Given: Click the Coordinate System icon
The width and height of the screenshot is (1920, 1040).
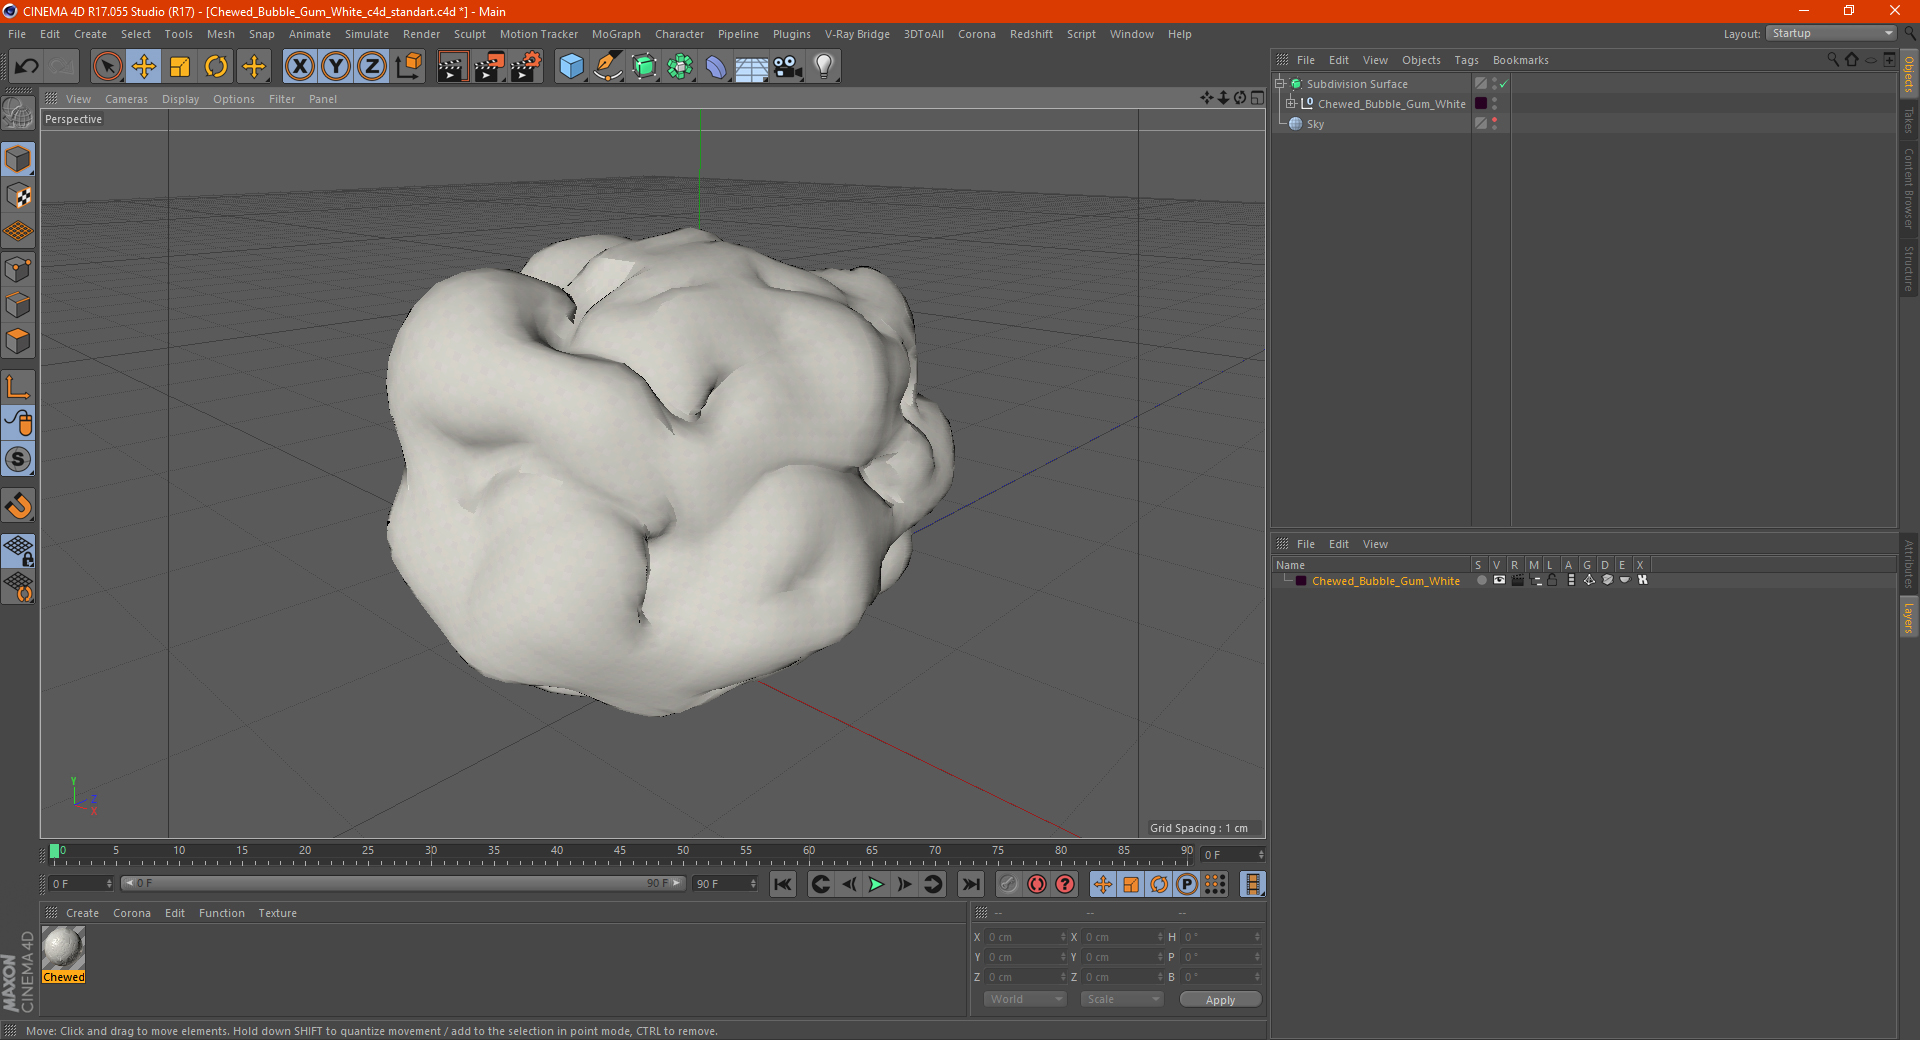Looking at the screenshot, I should point(409,67).
